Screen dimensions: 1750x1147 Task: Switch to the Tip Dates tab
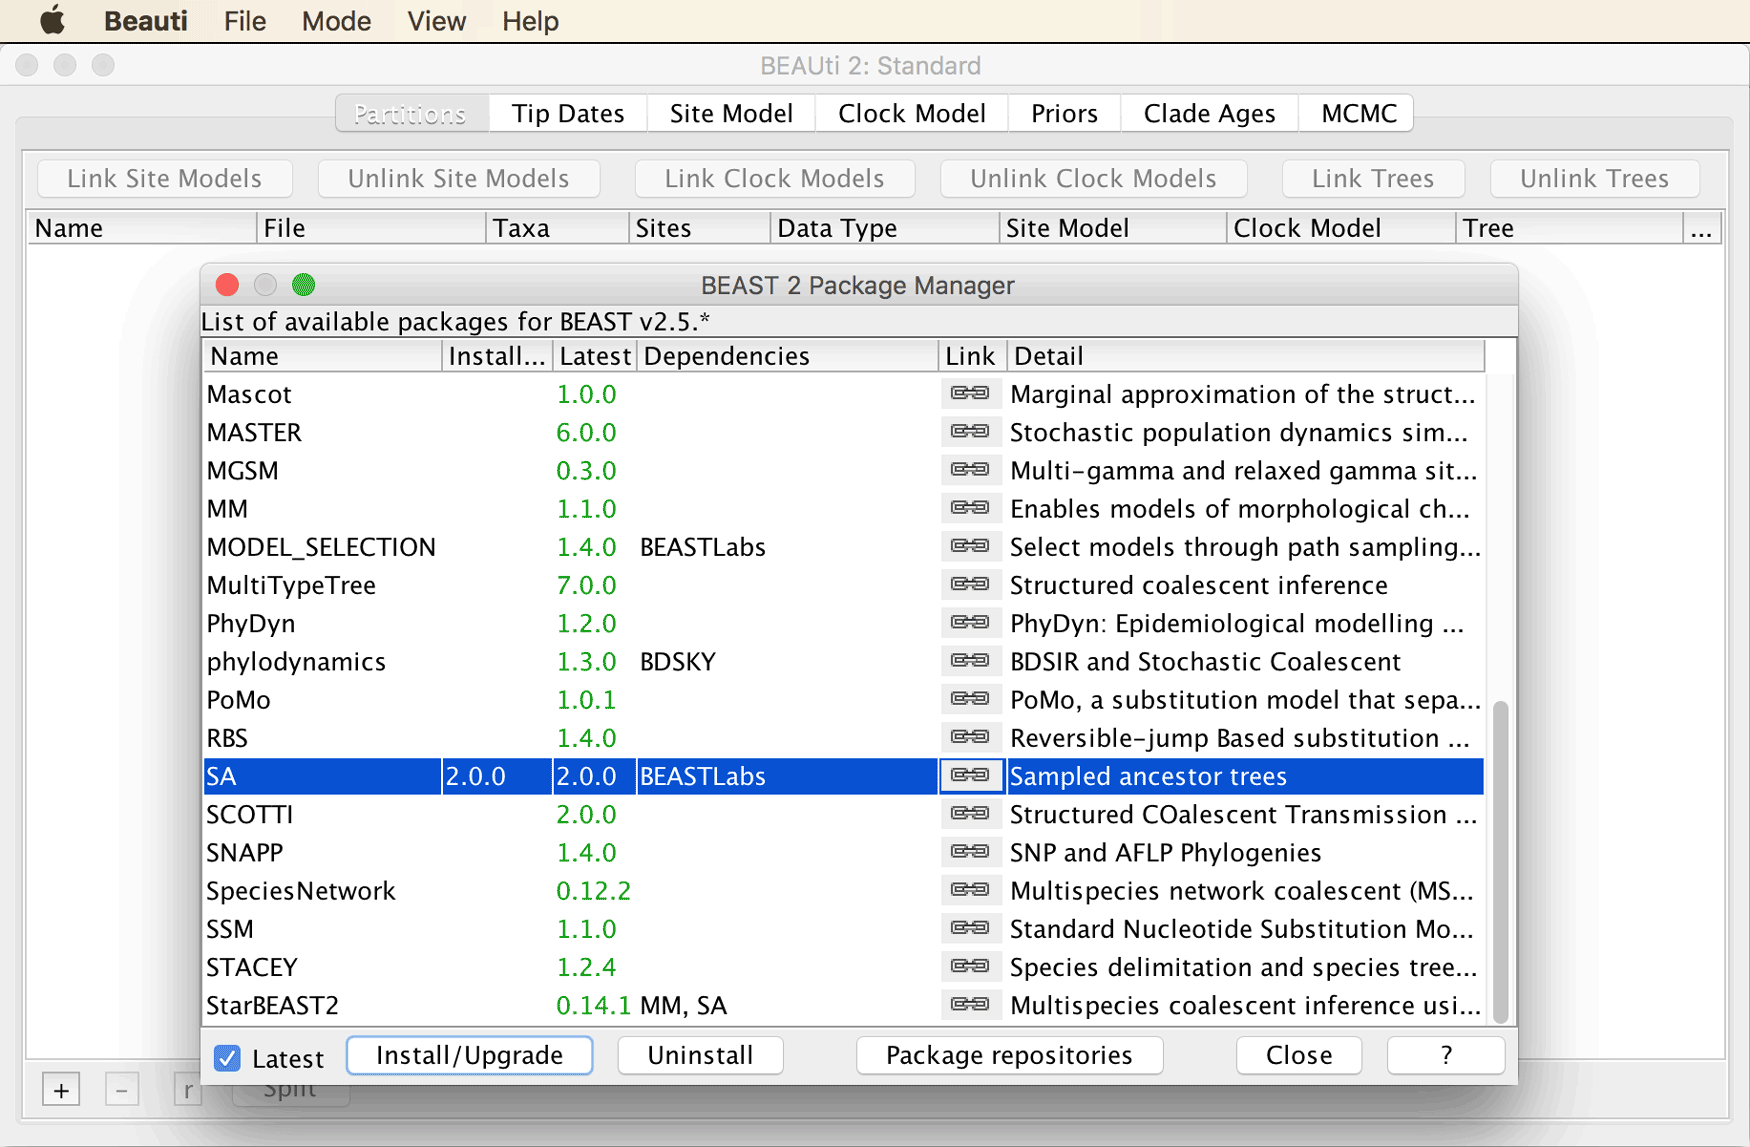tap(568, 113)
